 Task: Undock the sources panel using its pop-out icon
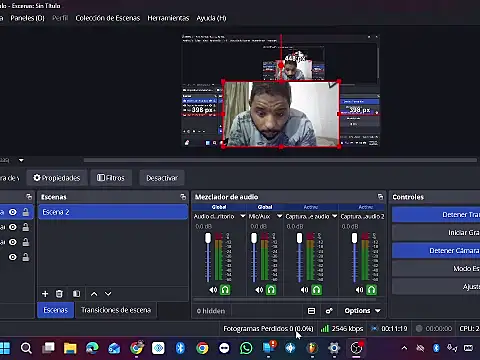click(x=29, y=197)
